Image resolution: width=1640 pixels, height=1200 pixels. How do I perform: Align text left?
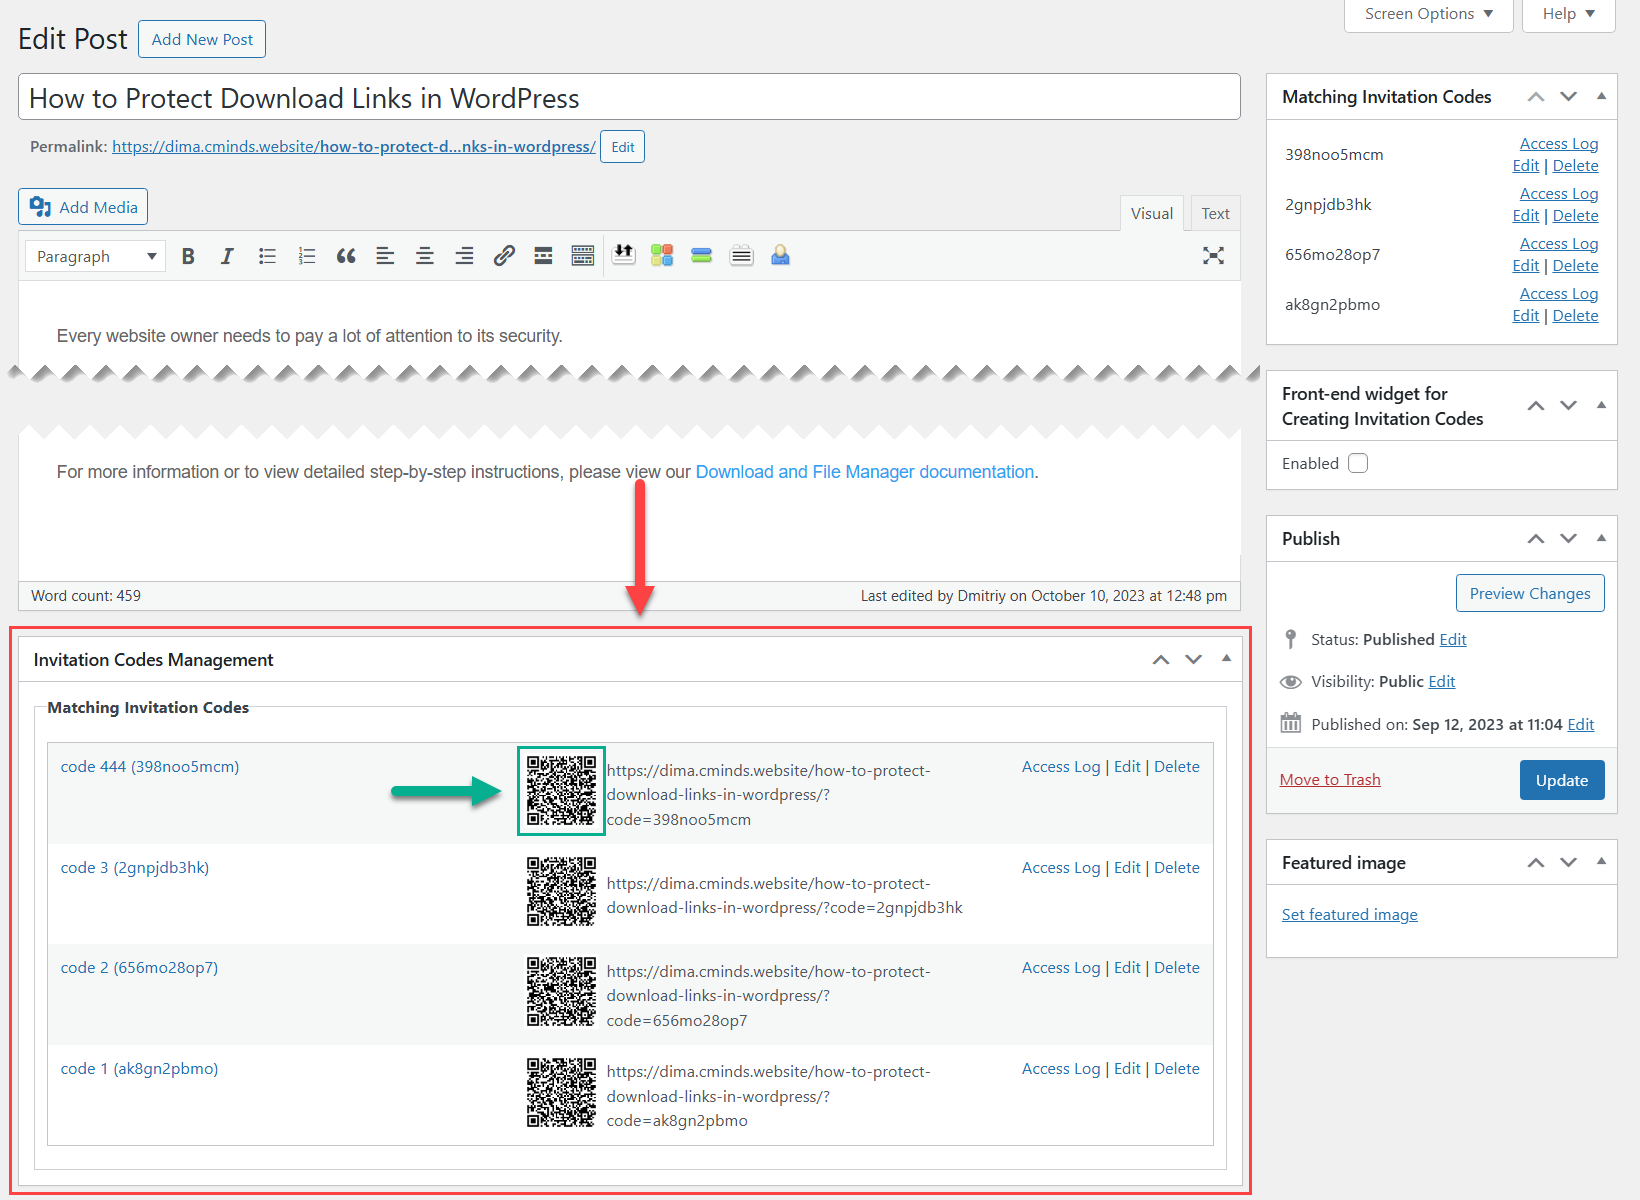(385, 256)
